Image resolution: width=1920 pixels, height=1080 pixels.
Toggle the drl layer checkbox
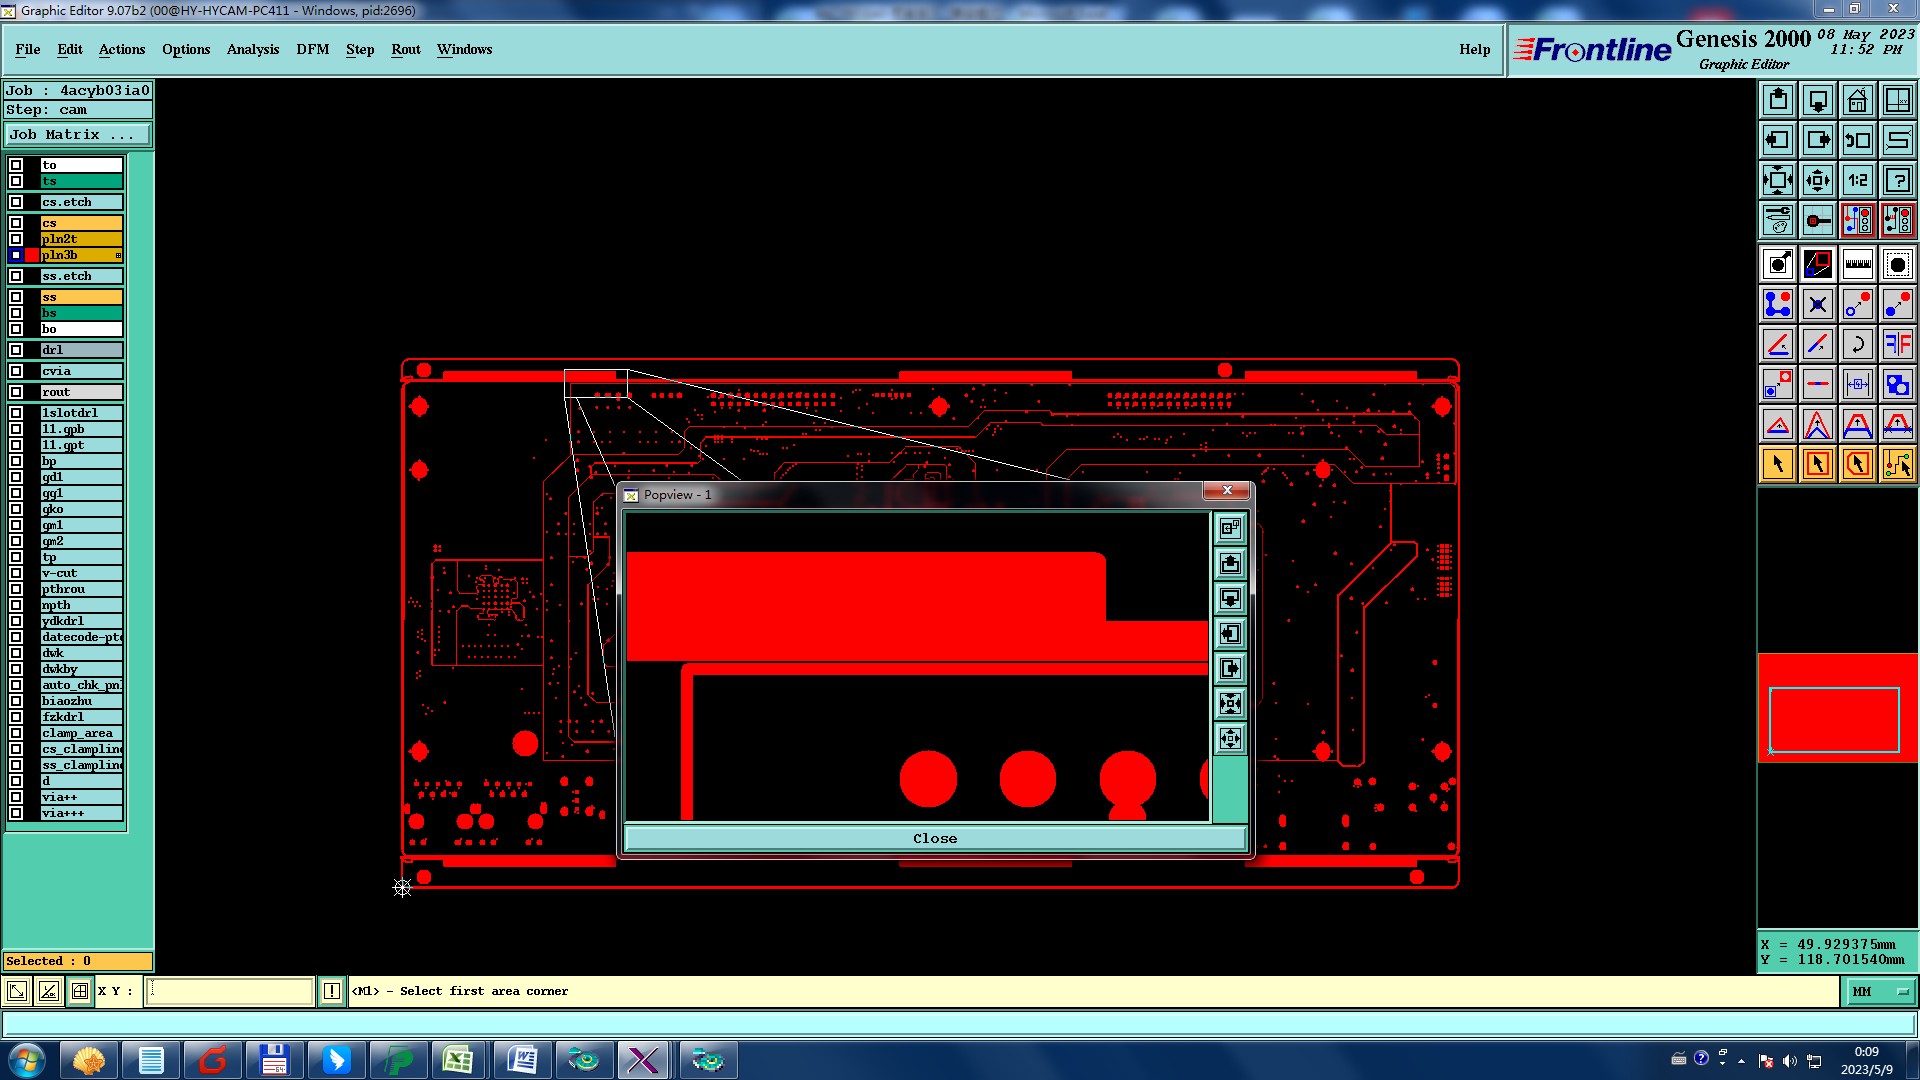click(16, 350)
